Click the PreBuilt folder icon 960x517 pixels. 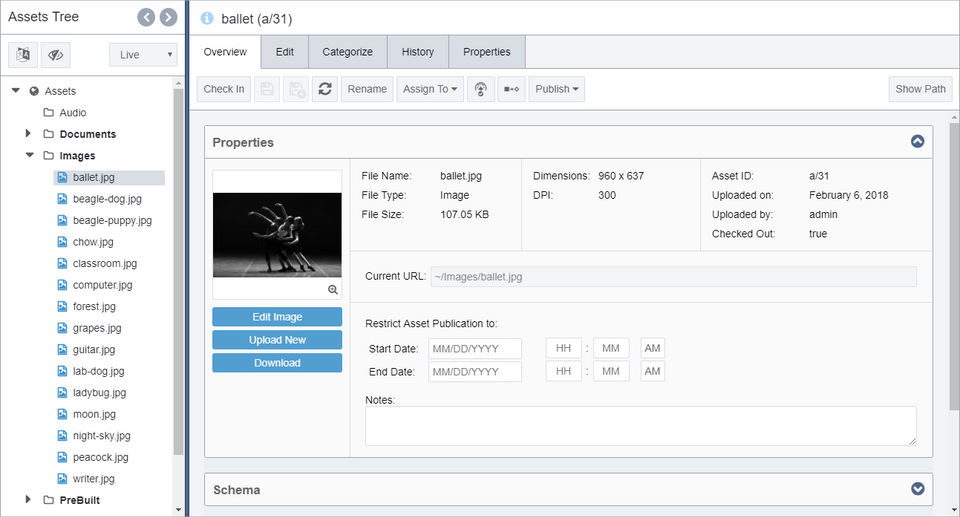(x=48, y=500)
